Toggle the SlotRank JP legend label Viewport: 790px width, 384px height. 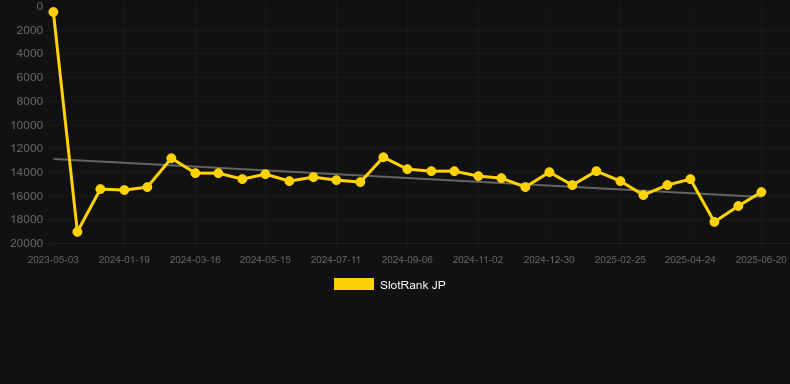pyautogui.click(x=413, y=285)
